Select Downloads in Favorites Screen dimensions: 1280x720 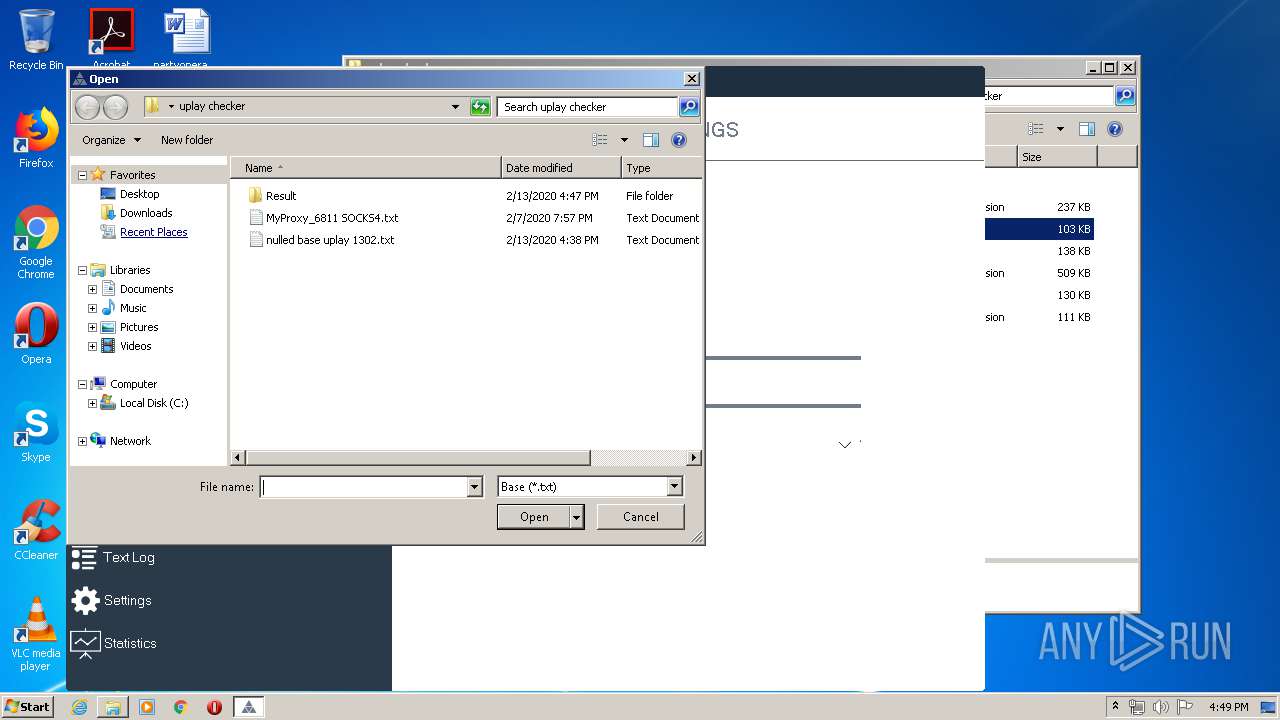point(146,213)
